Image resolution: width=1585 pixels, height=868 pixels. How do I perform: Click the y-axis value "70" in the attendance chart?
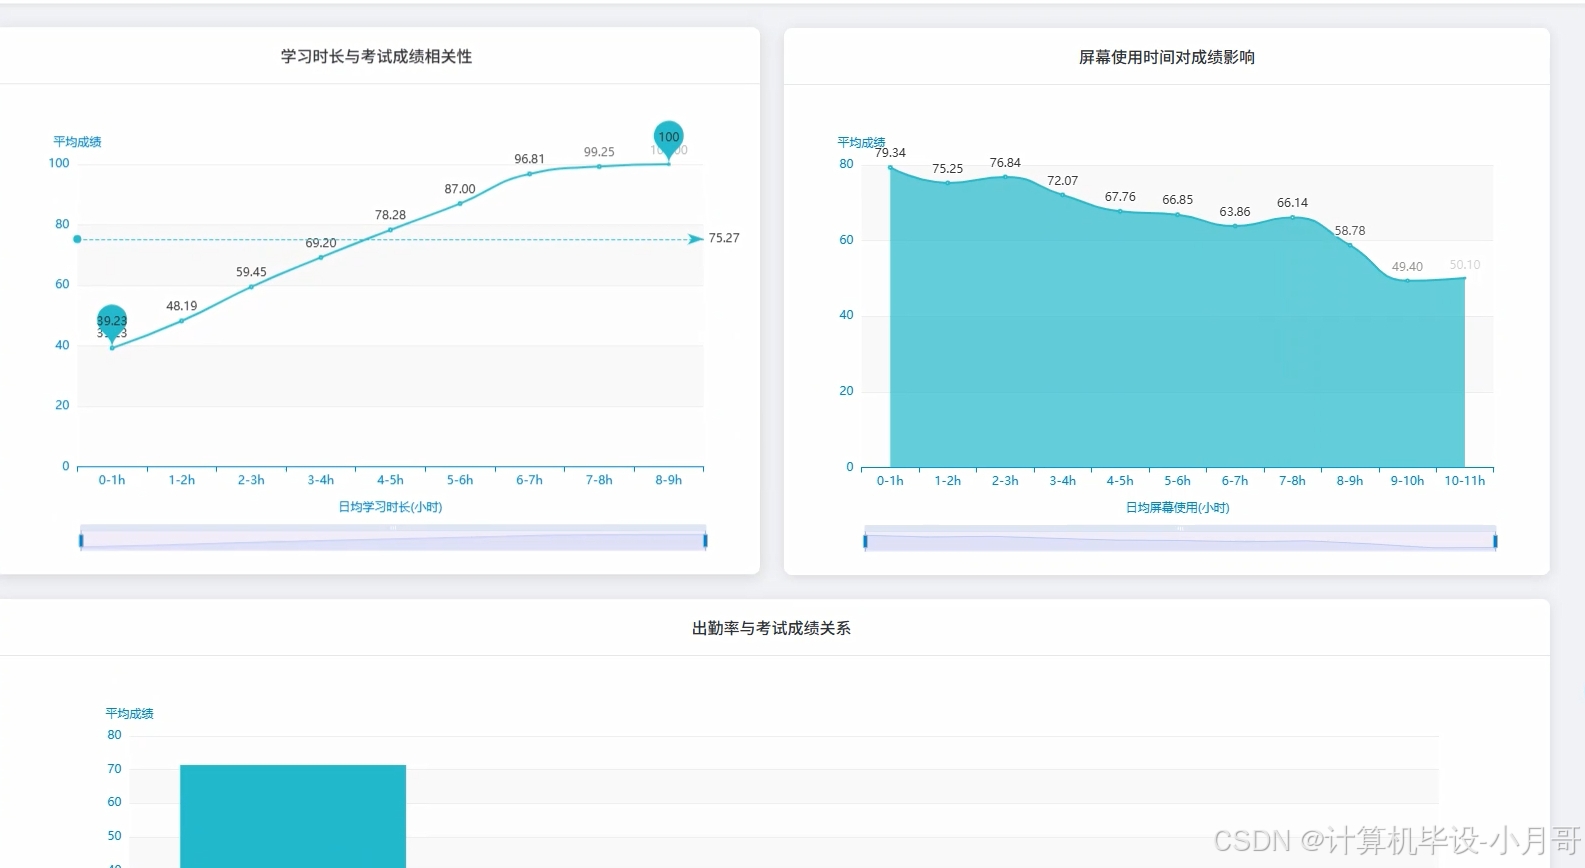115,769
